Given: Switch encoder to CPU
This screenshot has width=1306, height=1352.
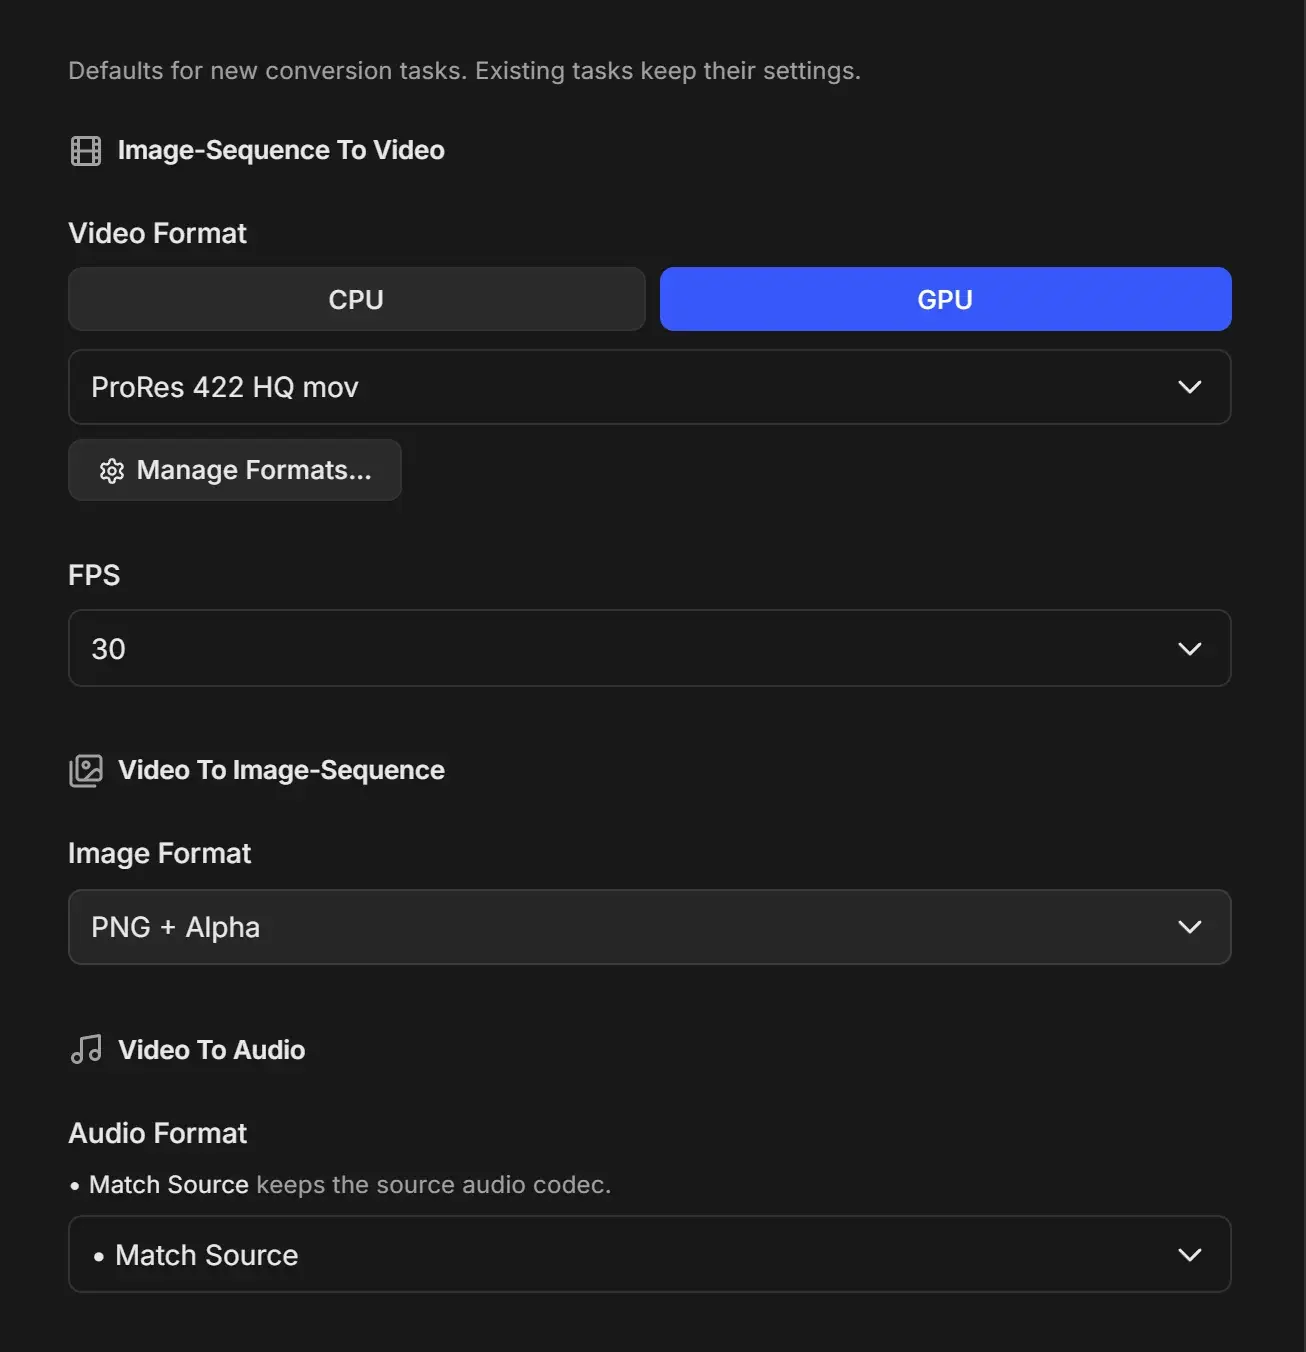Looking at the screenshot, I should [356, 299].
